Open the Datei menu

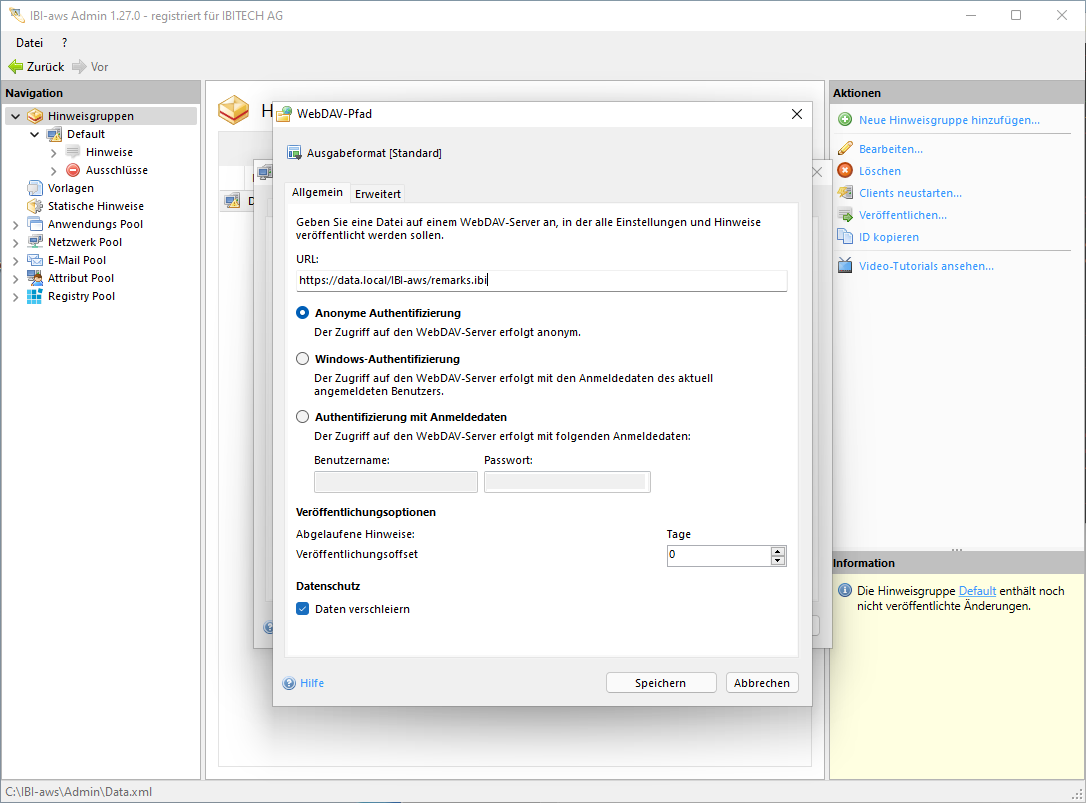pyautogui.click(x=30, y=43)
